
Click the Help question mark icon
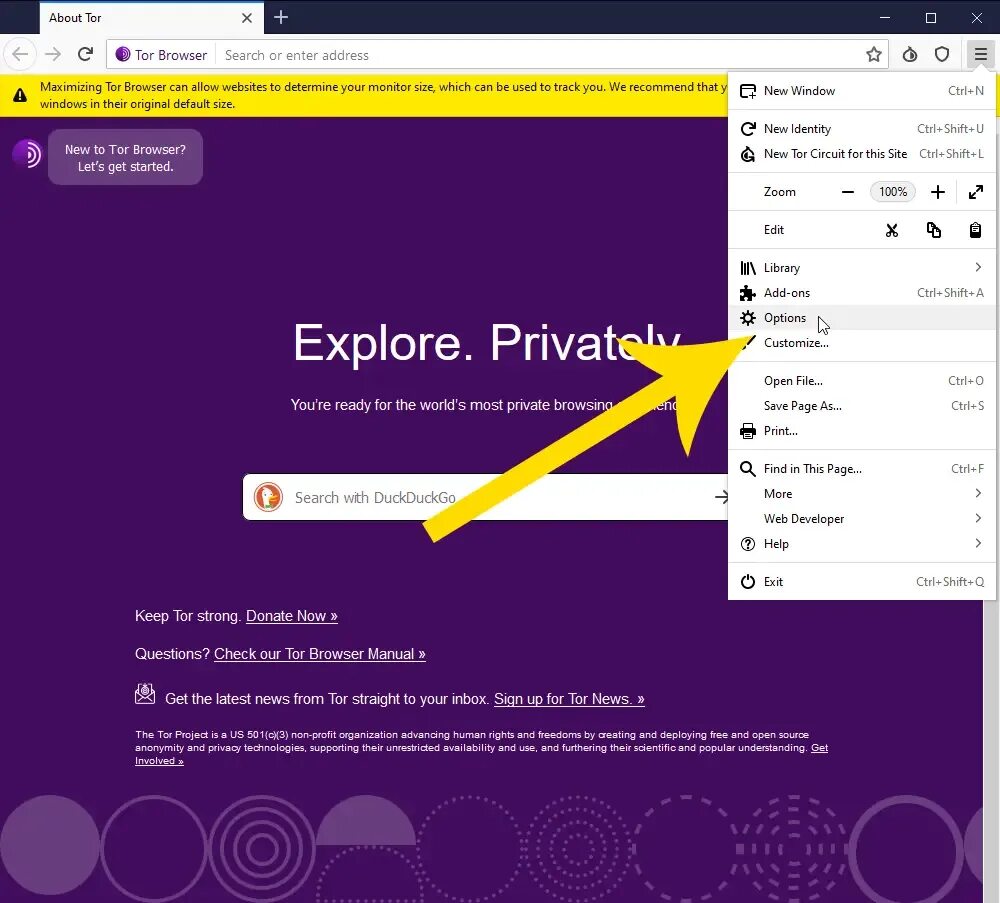[747, 544]
